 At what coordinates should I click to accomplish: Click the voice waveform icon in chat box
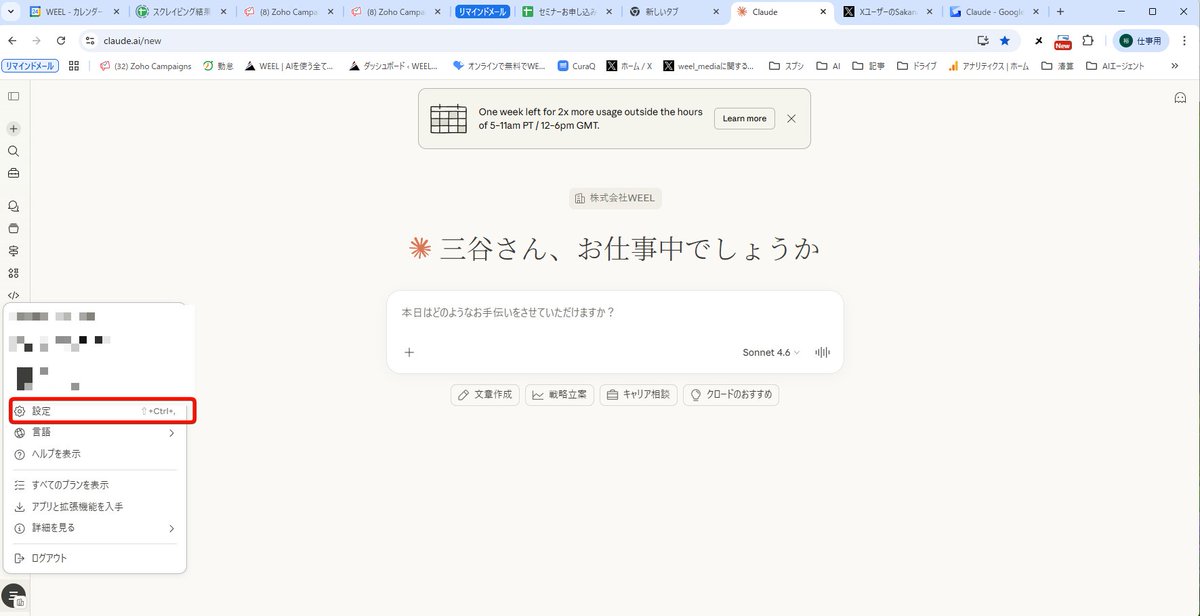pos(823,352)
